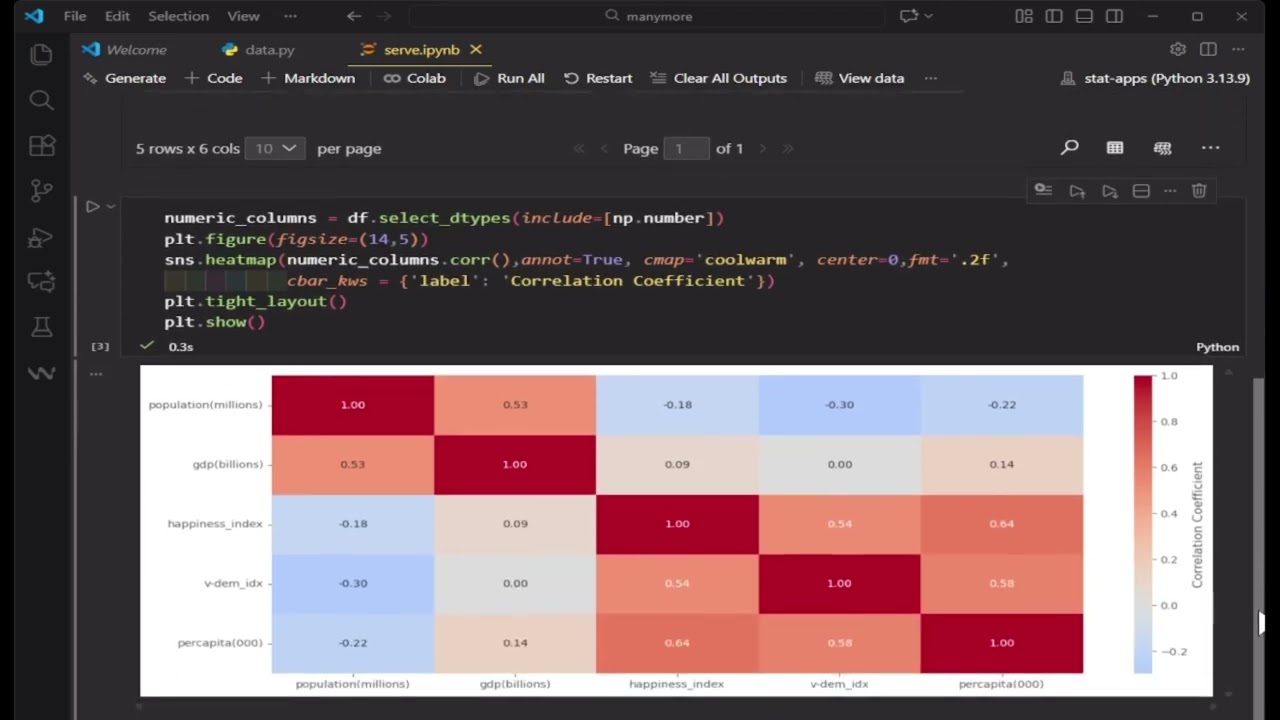Image resolution: width=1280 pixels, height=720 pixels.
Task: Open the Copilot dropdown chevron in title bar
Action: click(929, 16)
